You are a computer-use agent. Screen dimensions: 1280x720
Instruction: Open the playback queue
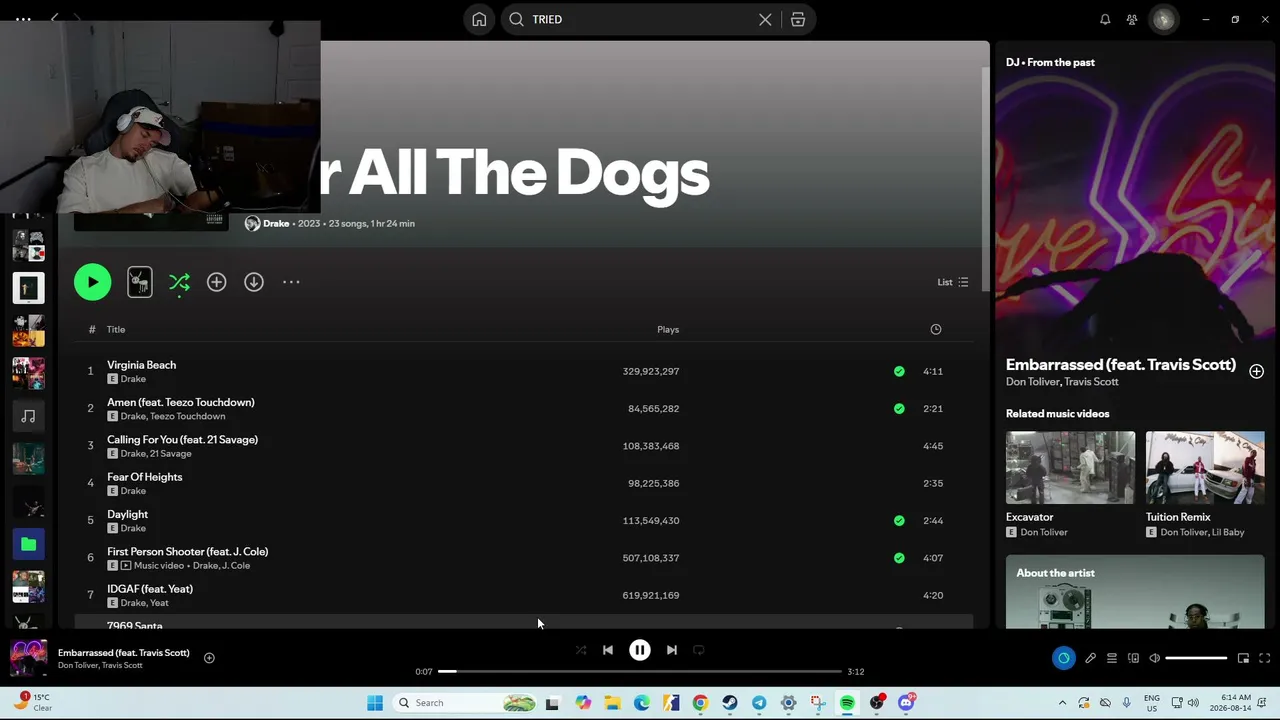(x=1111, y=658)
